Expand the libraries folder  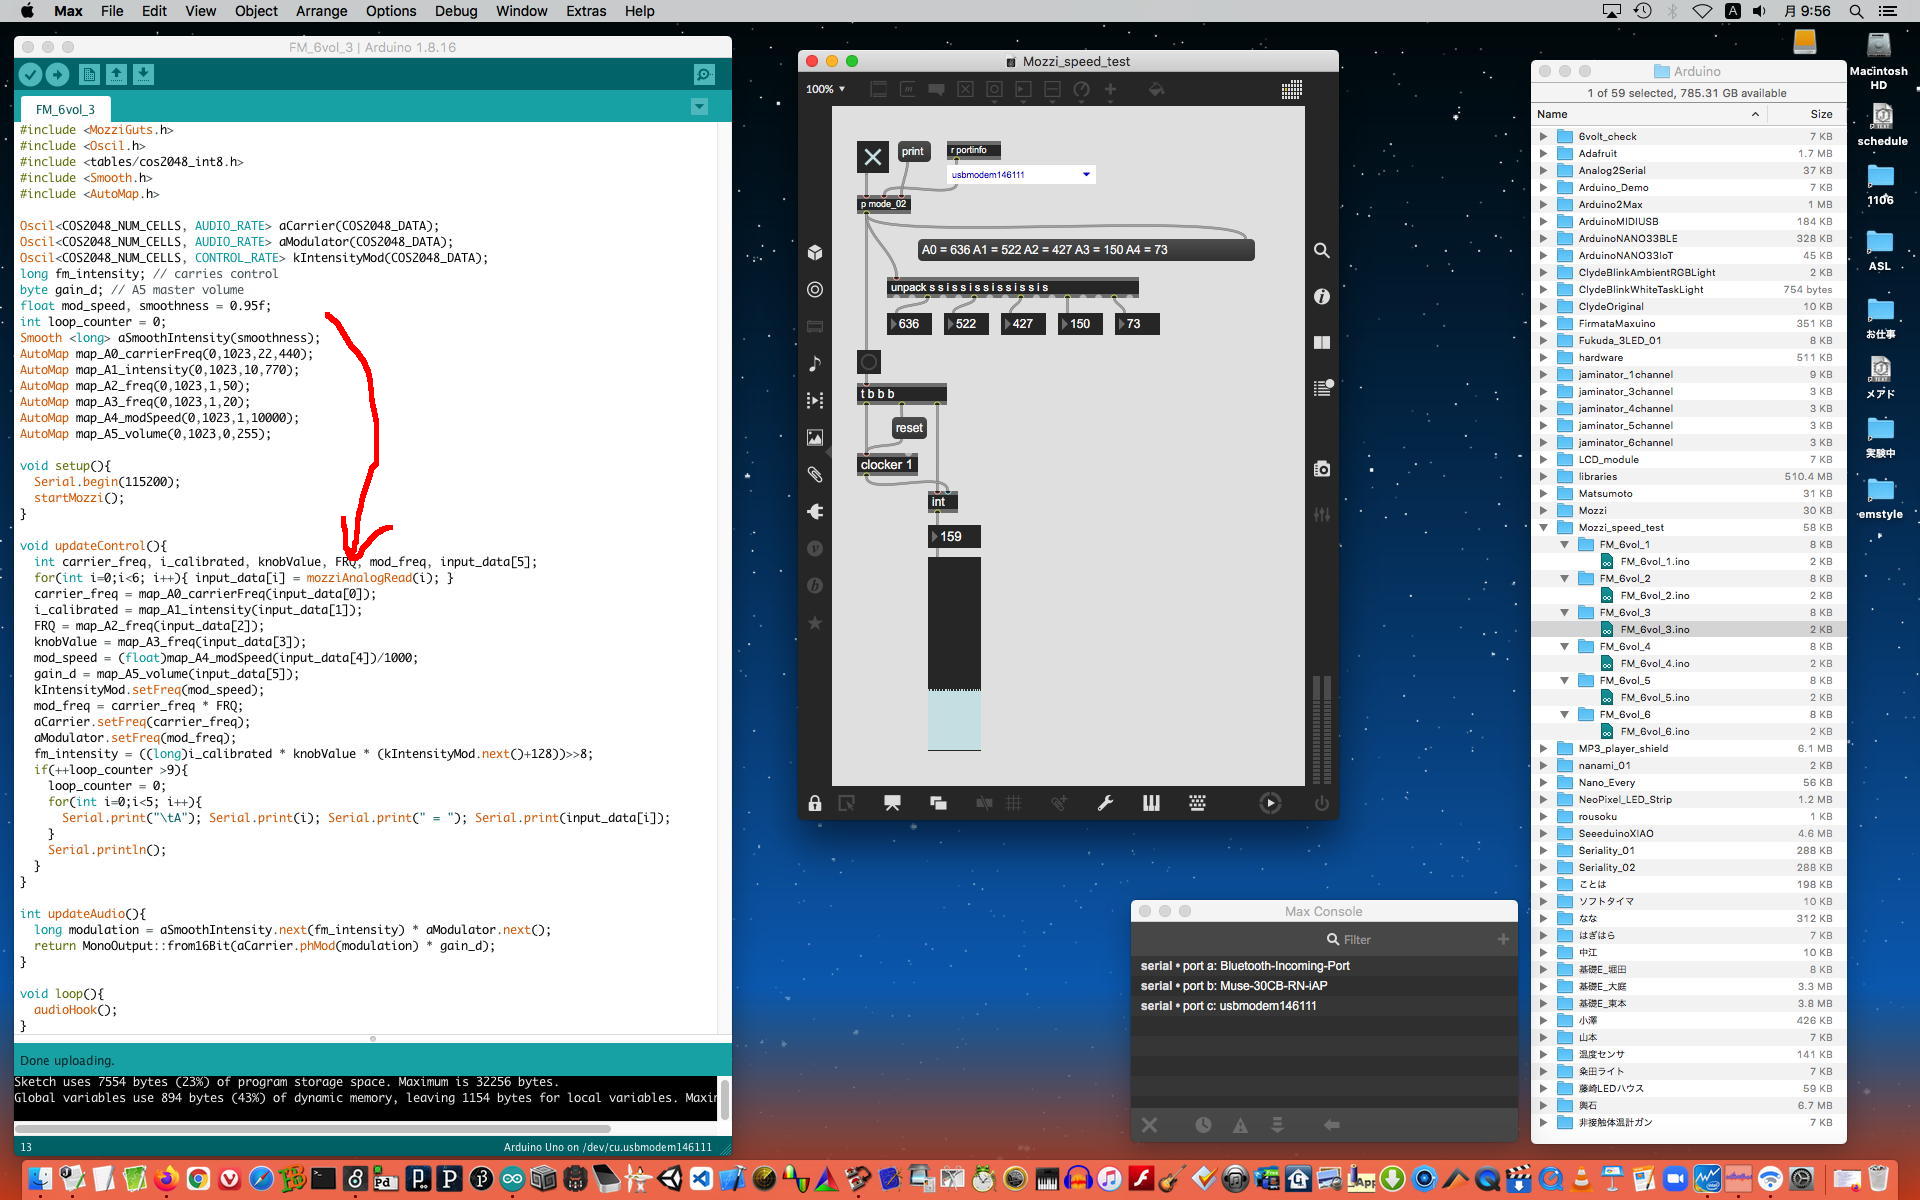tap(1544, 477)
